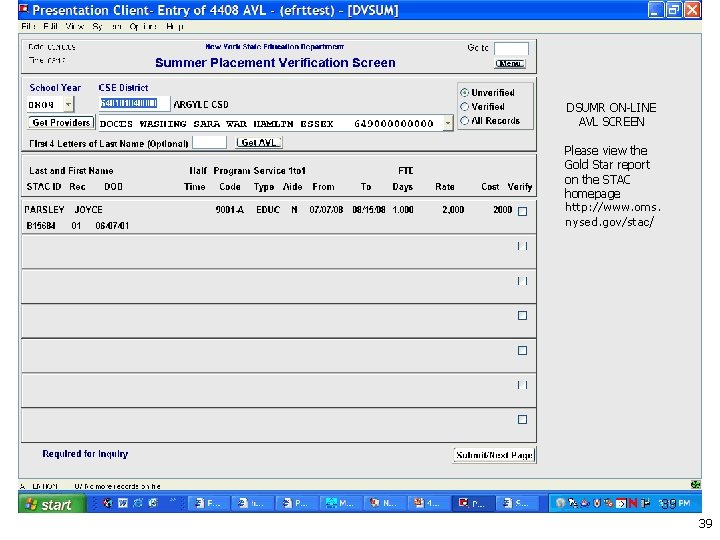Switch to the 'N...' taskbar window

point(384,504)
